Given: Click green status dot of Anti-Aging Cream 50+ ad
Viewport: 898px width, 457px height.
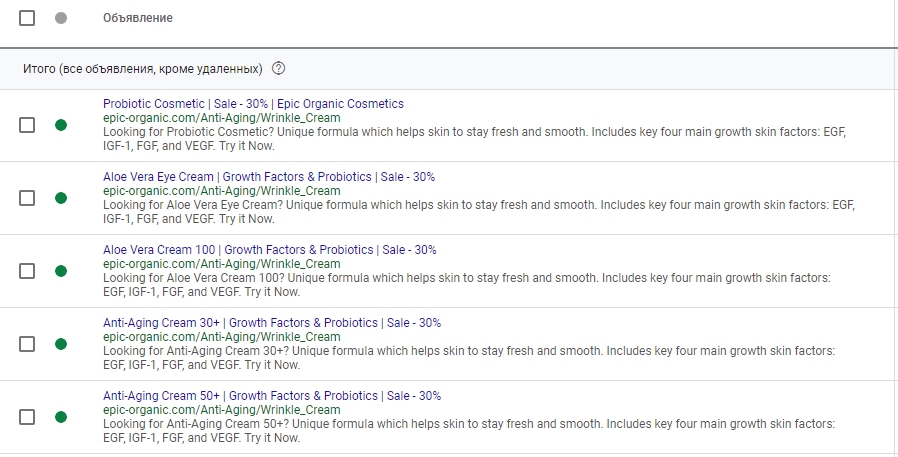Looking at the screenshot, I should [61, 417].
